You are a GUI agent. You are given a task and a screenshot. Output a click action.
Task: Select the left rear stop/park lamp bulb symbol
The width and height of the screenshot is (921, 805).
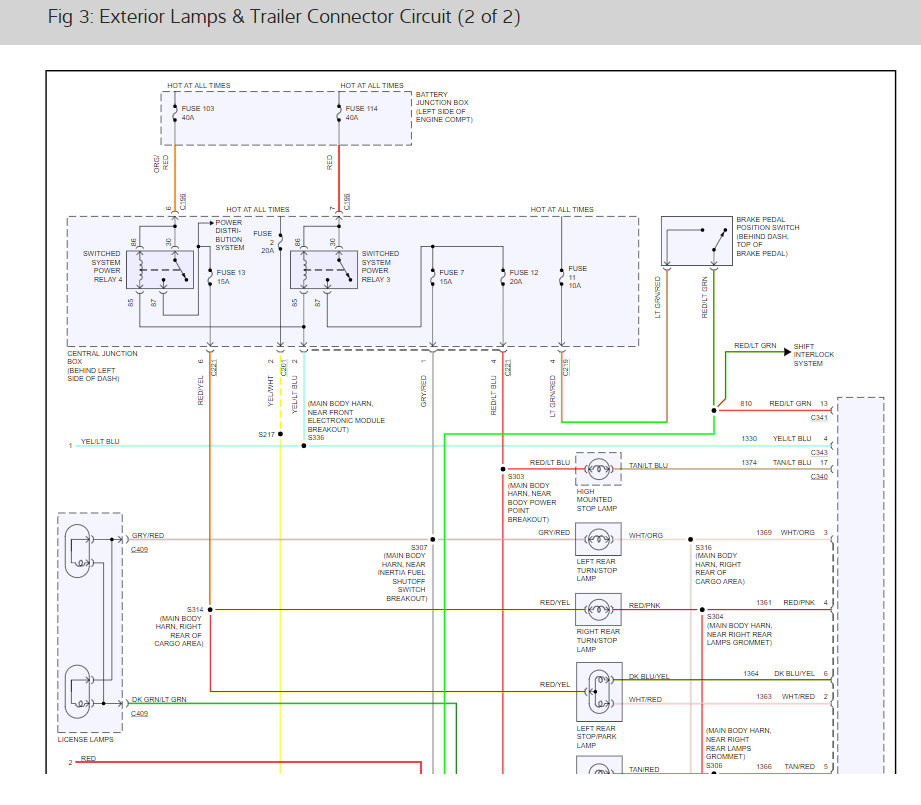599,692
